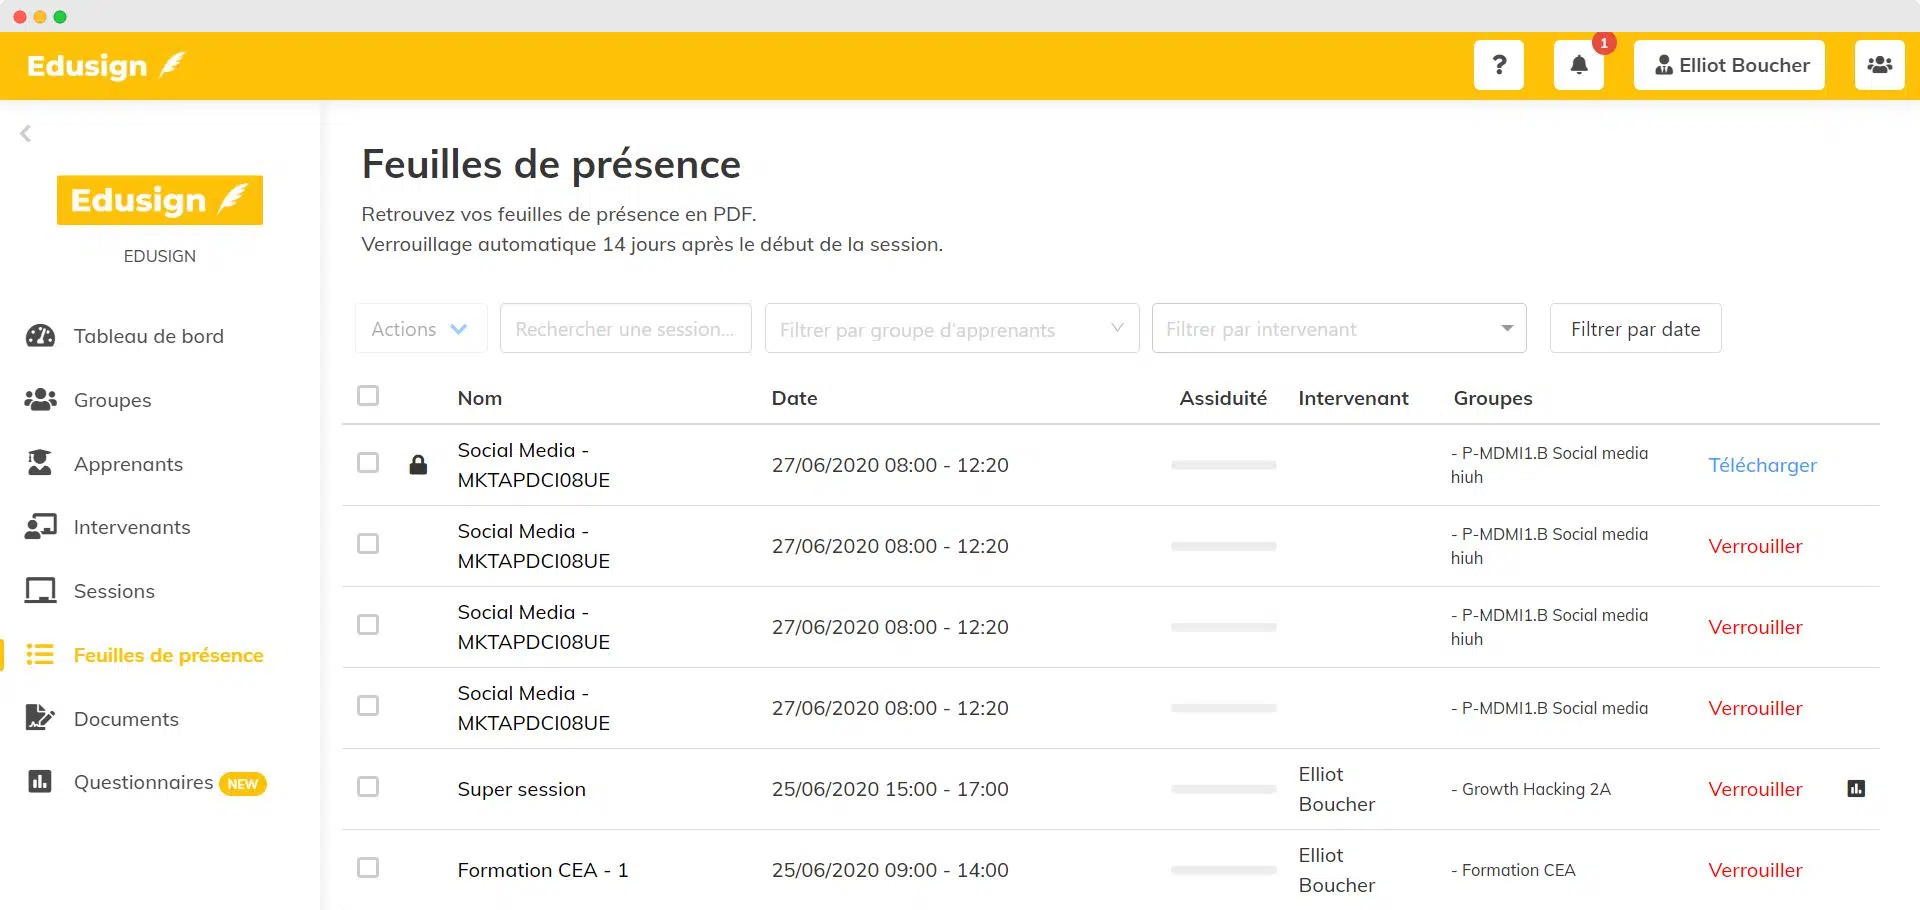
Task: Click the Date column header
Action: (x=794, y=398)
